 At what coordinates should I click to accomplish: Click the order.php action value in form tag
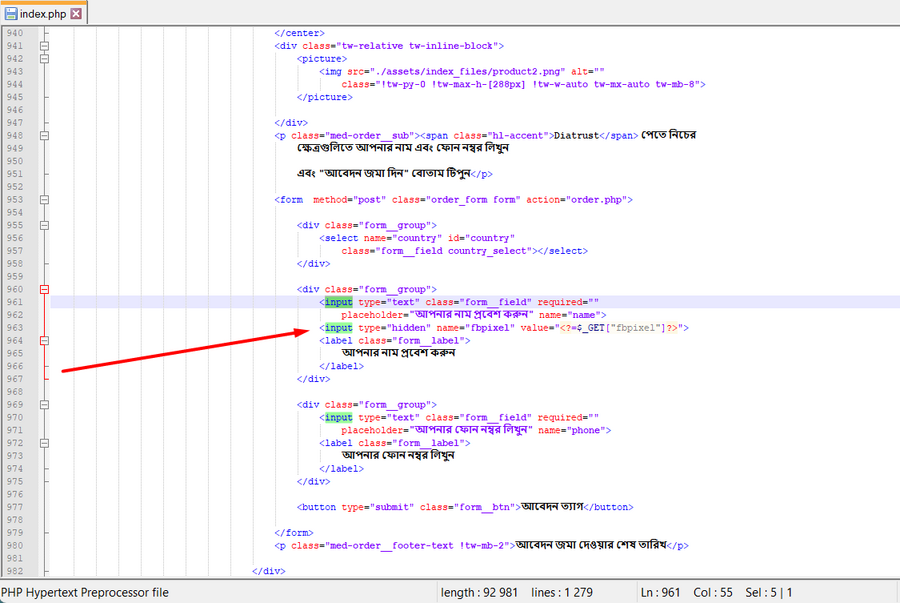tap(595, 199)
